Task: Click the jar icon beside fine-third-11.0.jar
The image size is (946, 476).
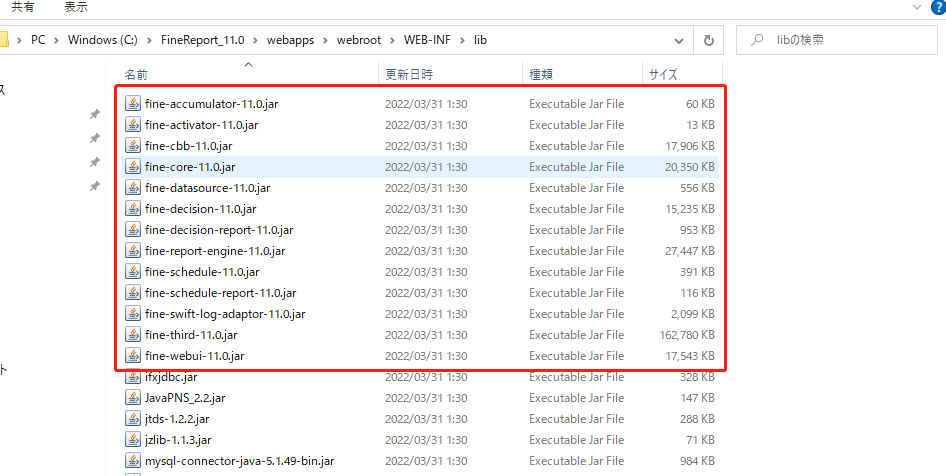Action: (x=132, y=334)
